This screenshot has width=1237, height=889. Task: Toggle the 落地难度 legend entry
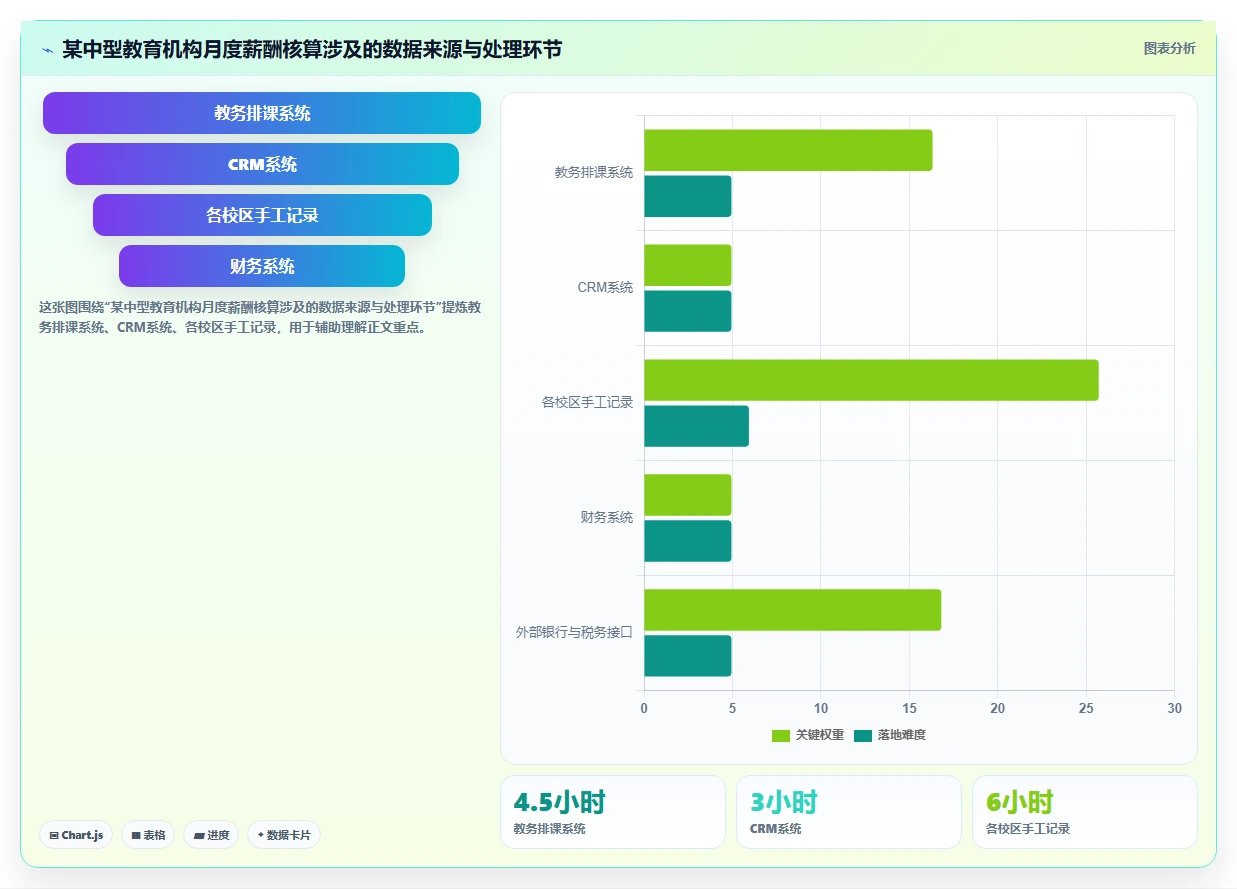(890, 735)
